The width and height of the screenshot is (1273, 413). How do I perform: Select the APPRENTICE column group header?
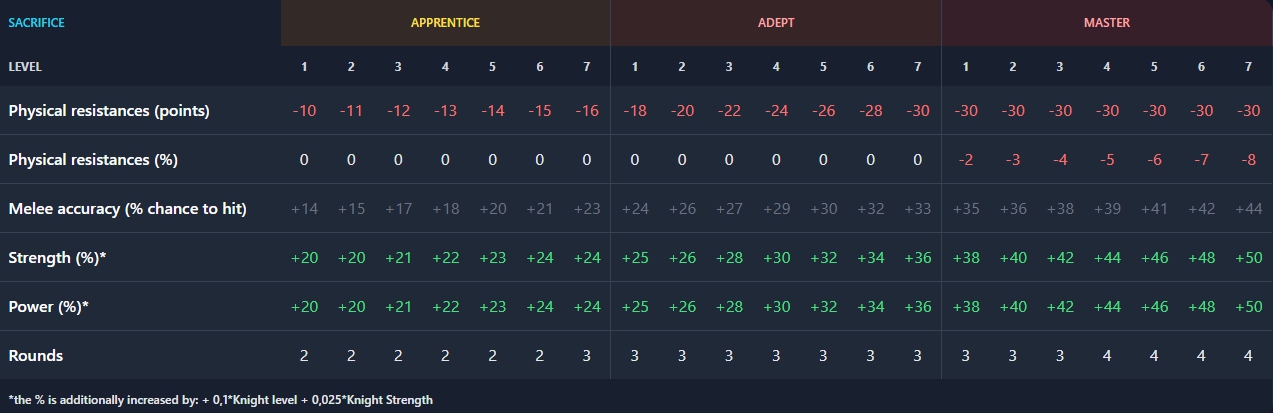point(445,22)
